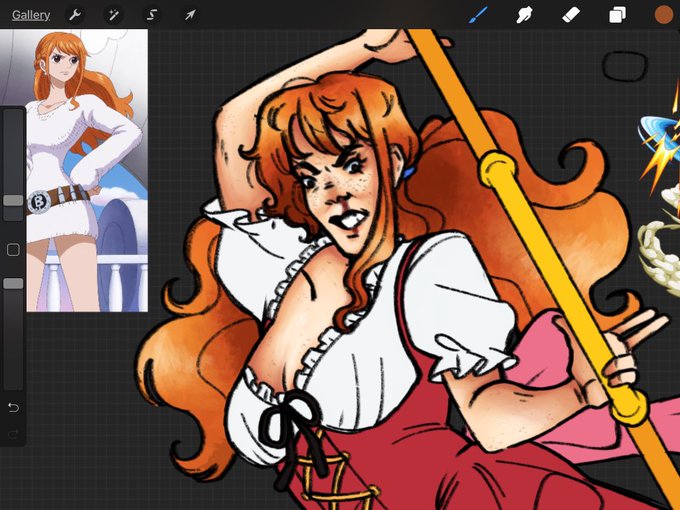680x510 pixels.
Task: Click the brush opacity slider handle
Action: tap(13, 284)
